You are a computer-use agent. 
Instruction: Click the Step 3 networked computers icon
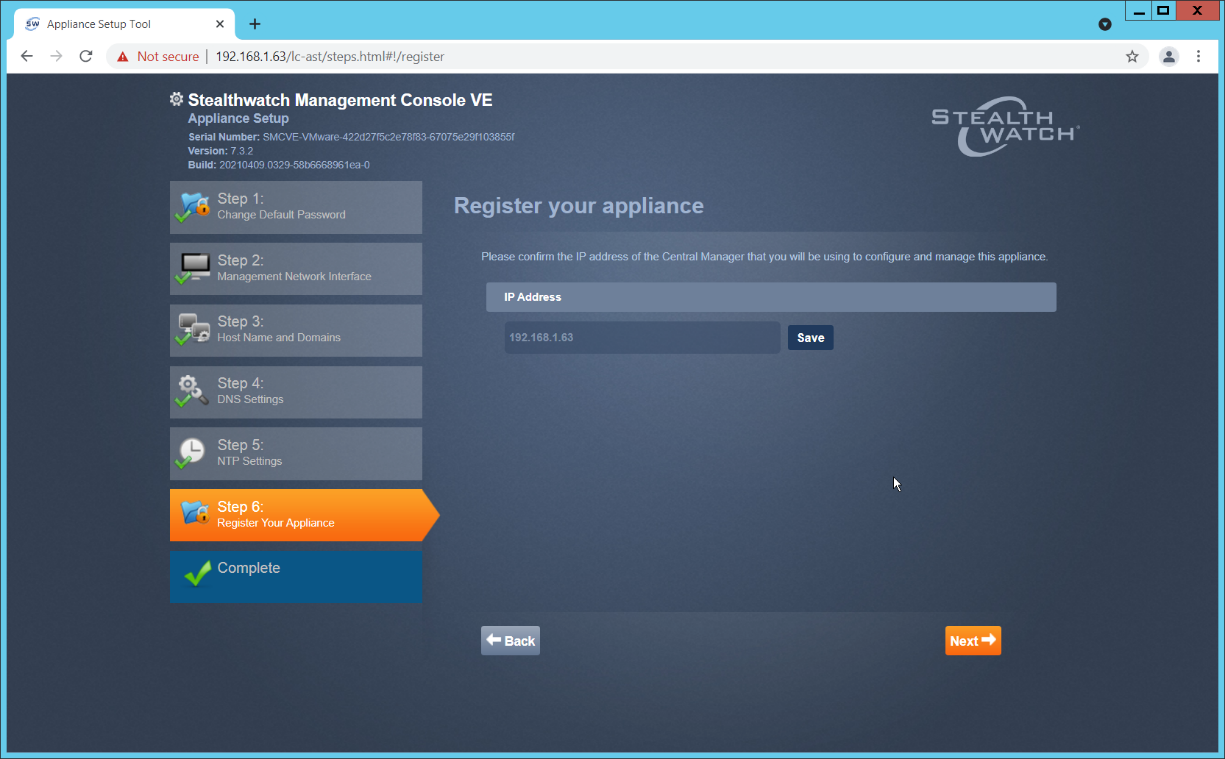tap(193, 330)
